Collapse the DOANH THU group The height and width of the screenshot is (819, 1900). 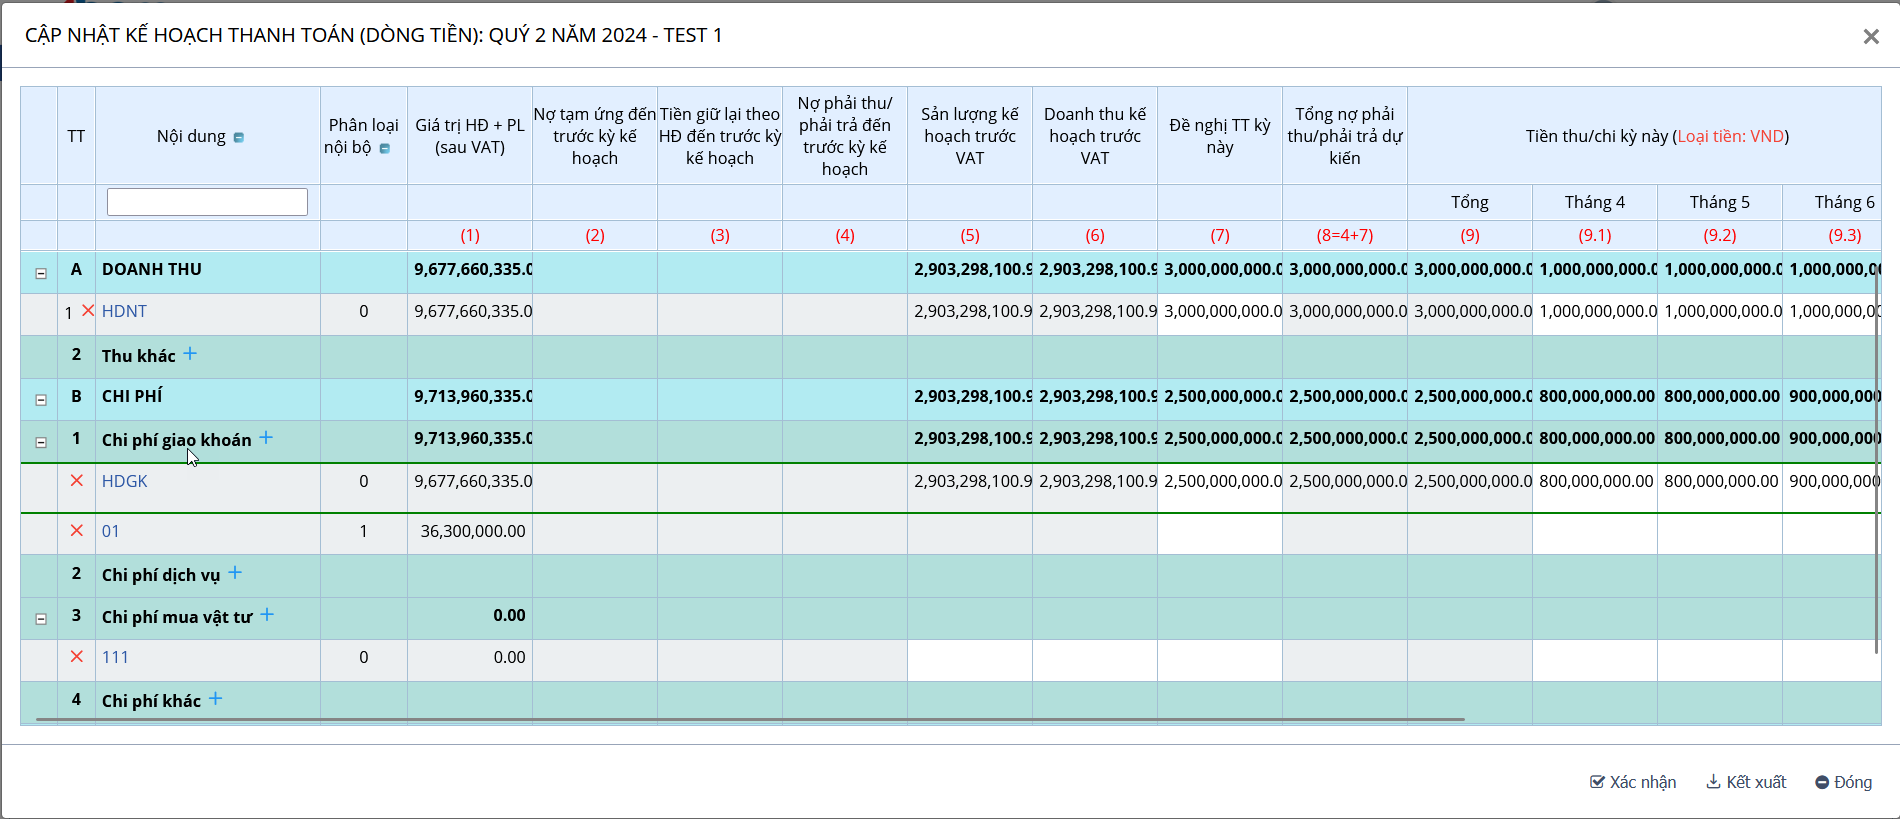point(41,273)
